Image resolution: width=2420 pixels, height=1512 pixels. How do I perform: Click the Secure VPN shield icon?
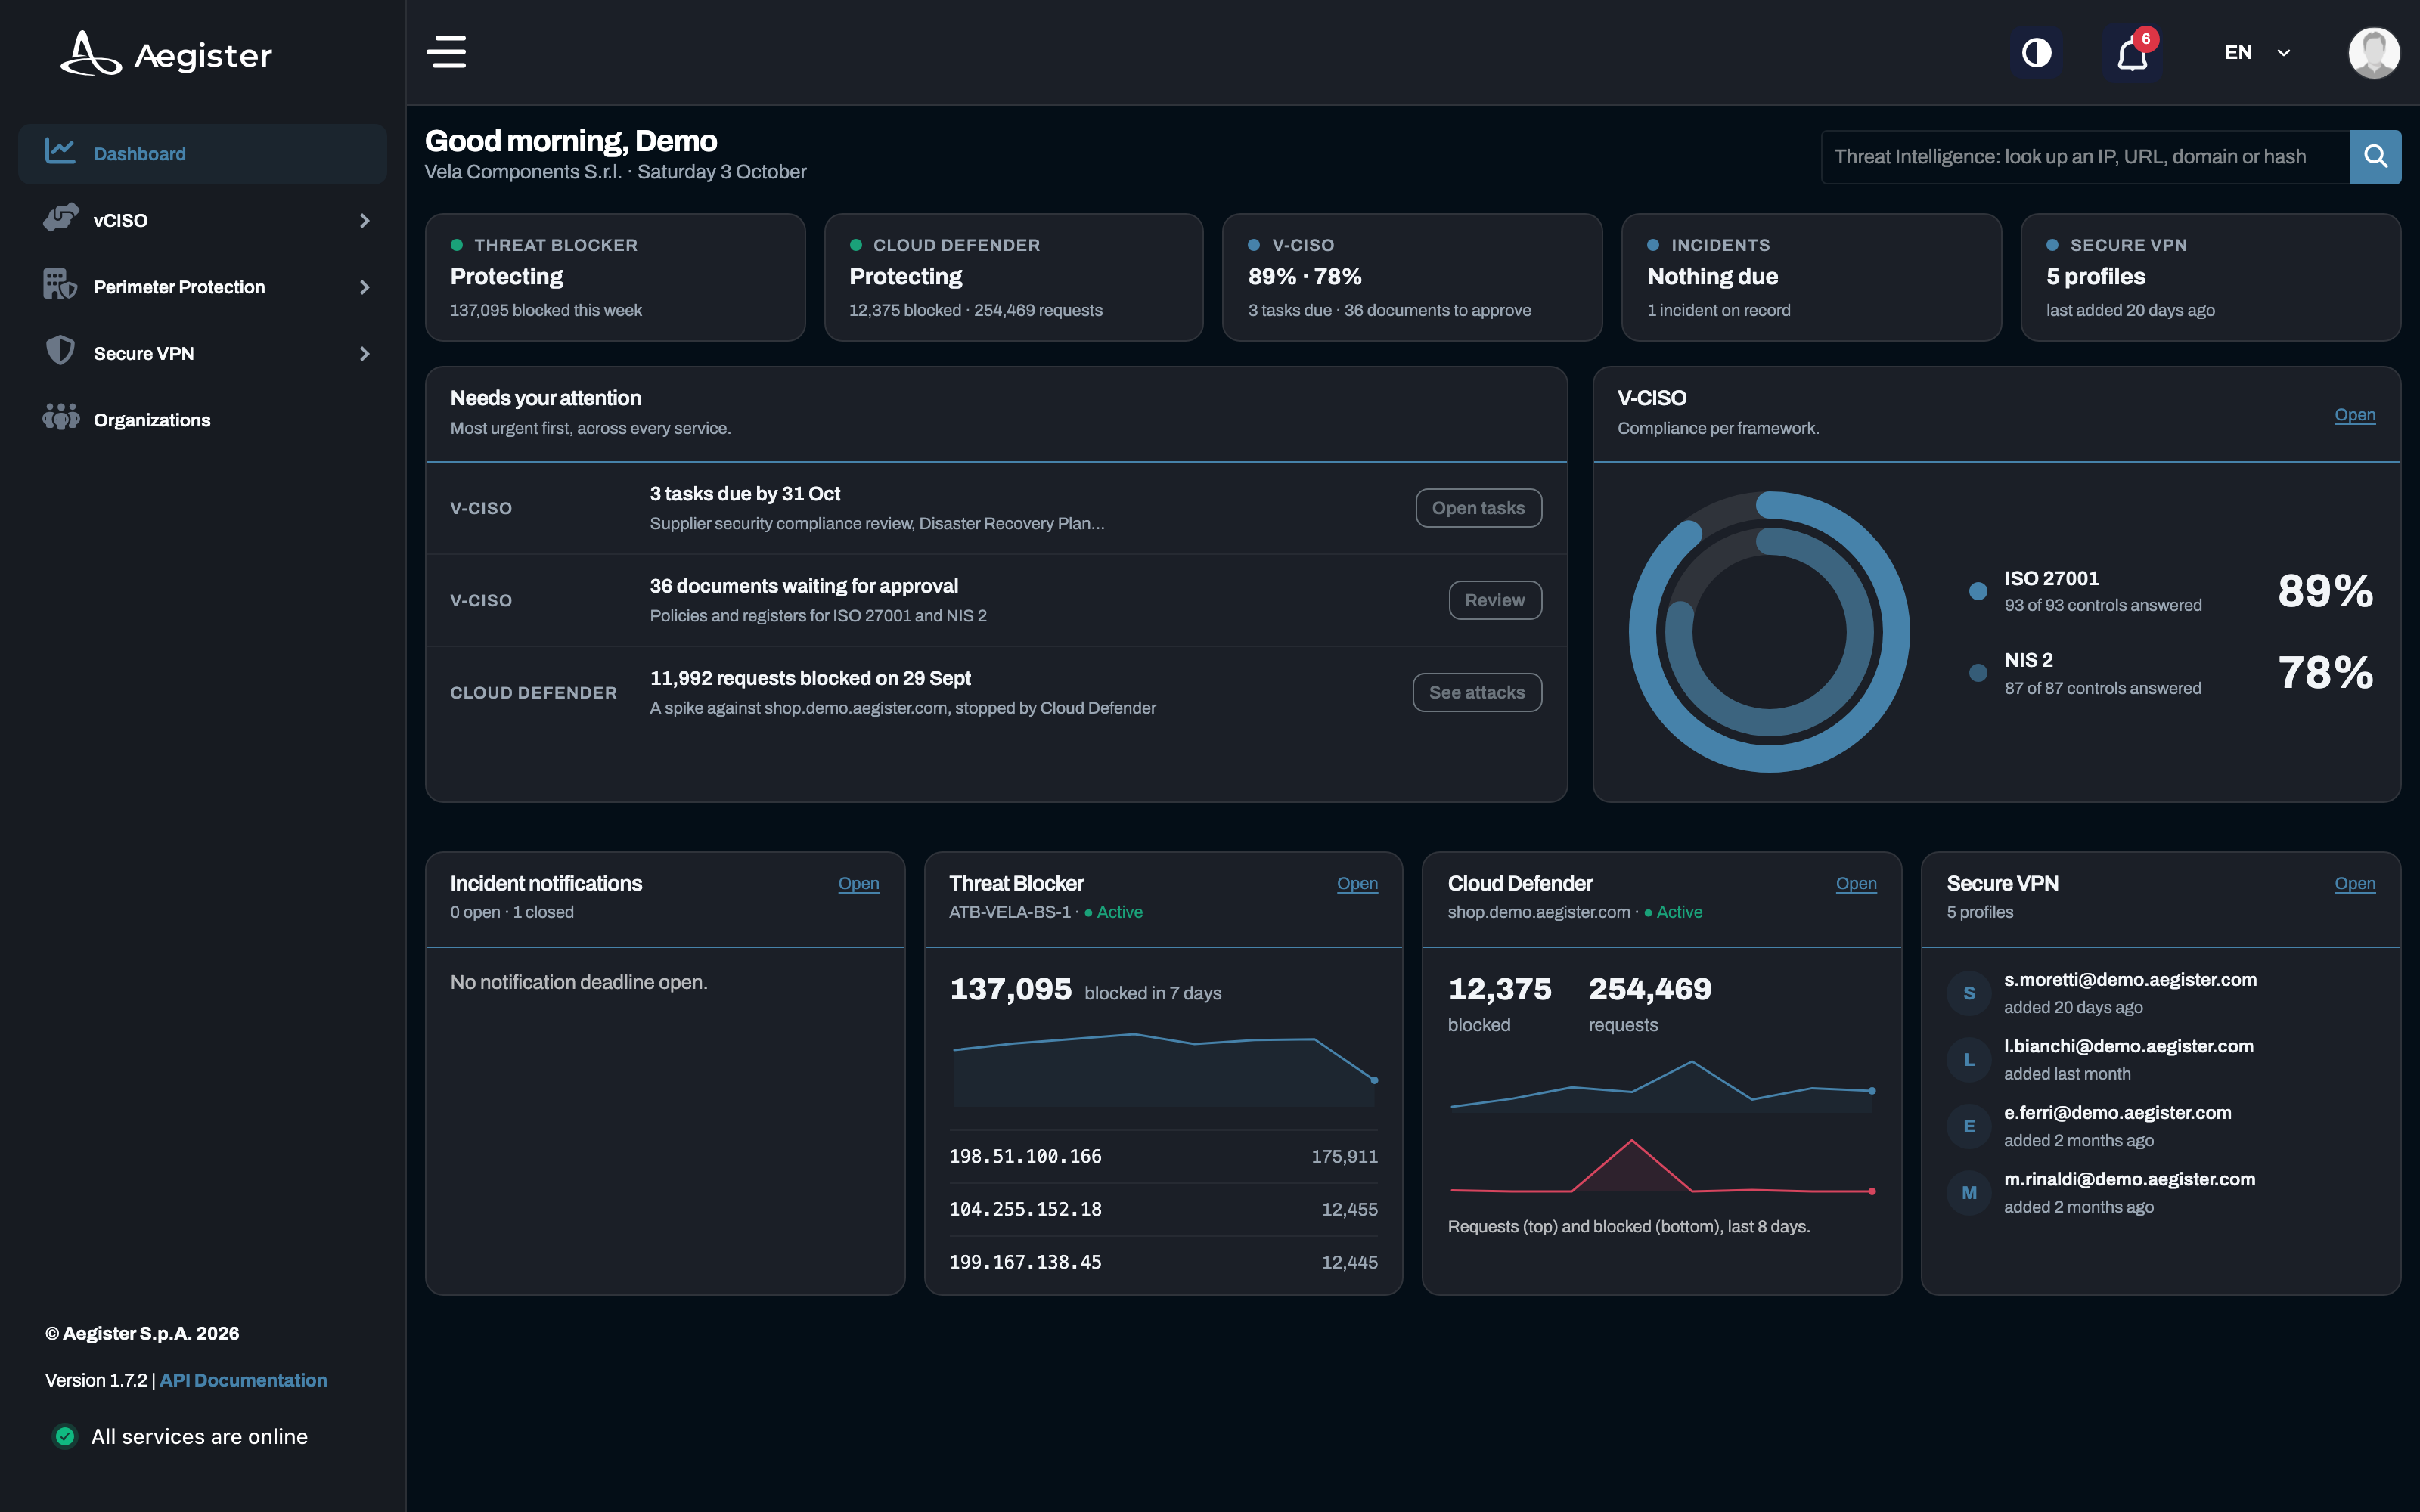coord(60,351)
